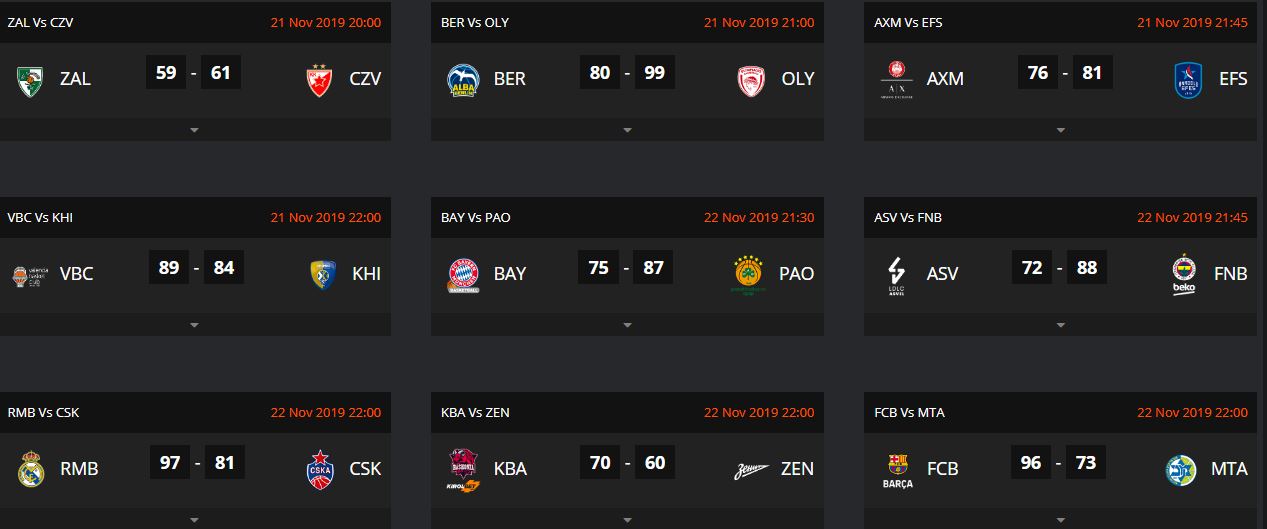
Task: Click the Anadolu Efes (EFS) logo
Action: 1187,80
